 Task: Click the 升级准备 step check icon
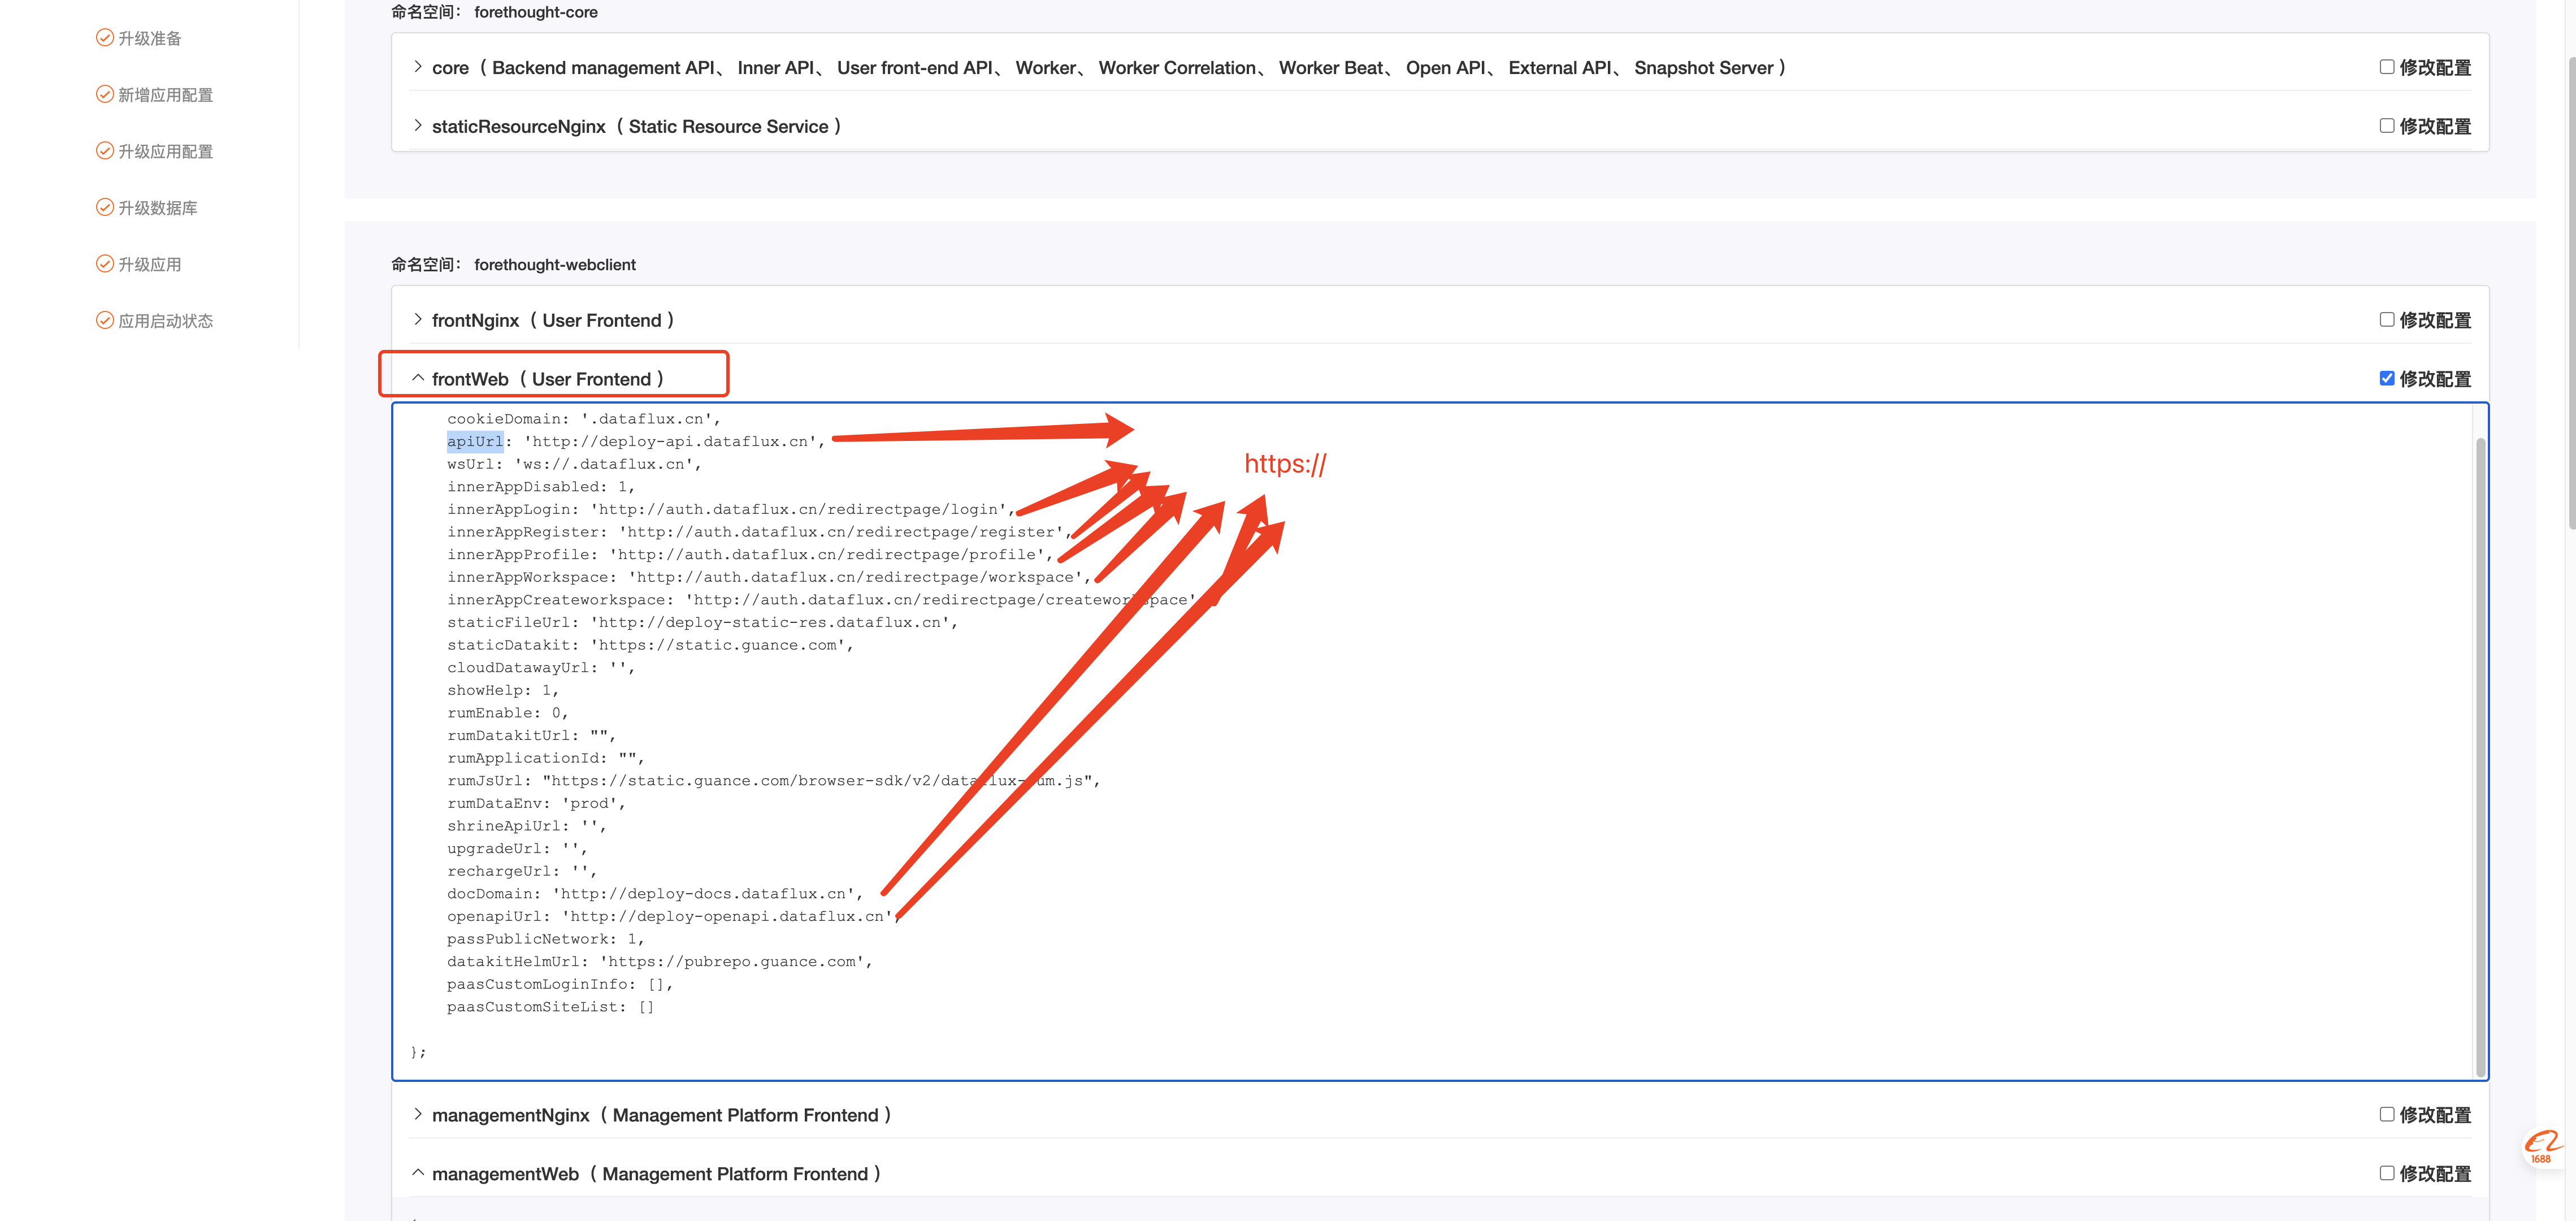point(104,38)
